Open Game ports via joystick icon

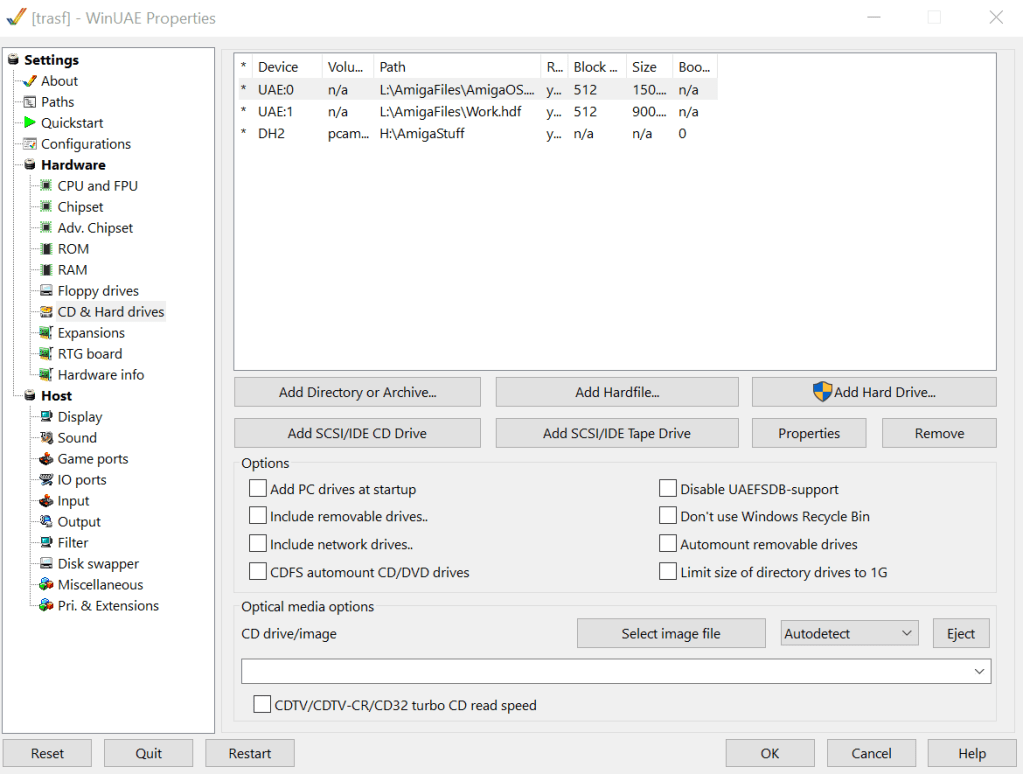pyautogui.click(x=46, y=459)
